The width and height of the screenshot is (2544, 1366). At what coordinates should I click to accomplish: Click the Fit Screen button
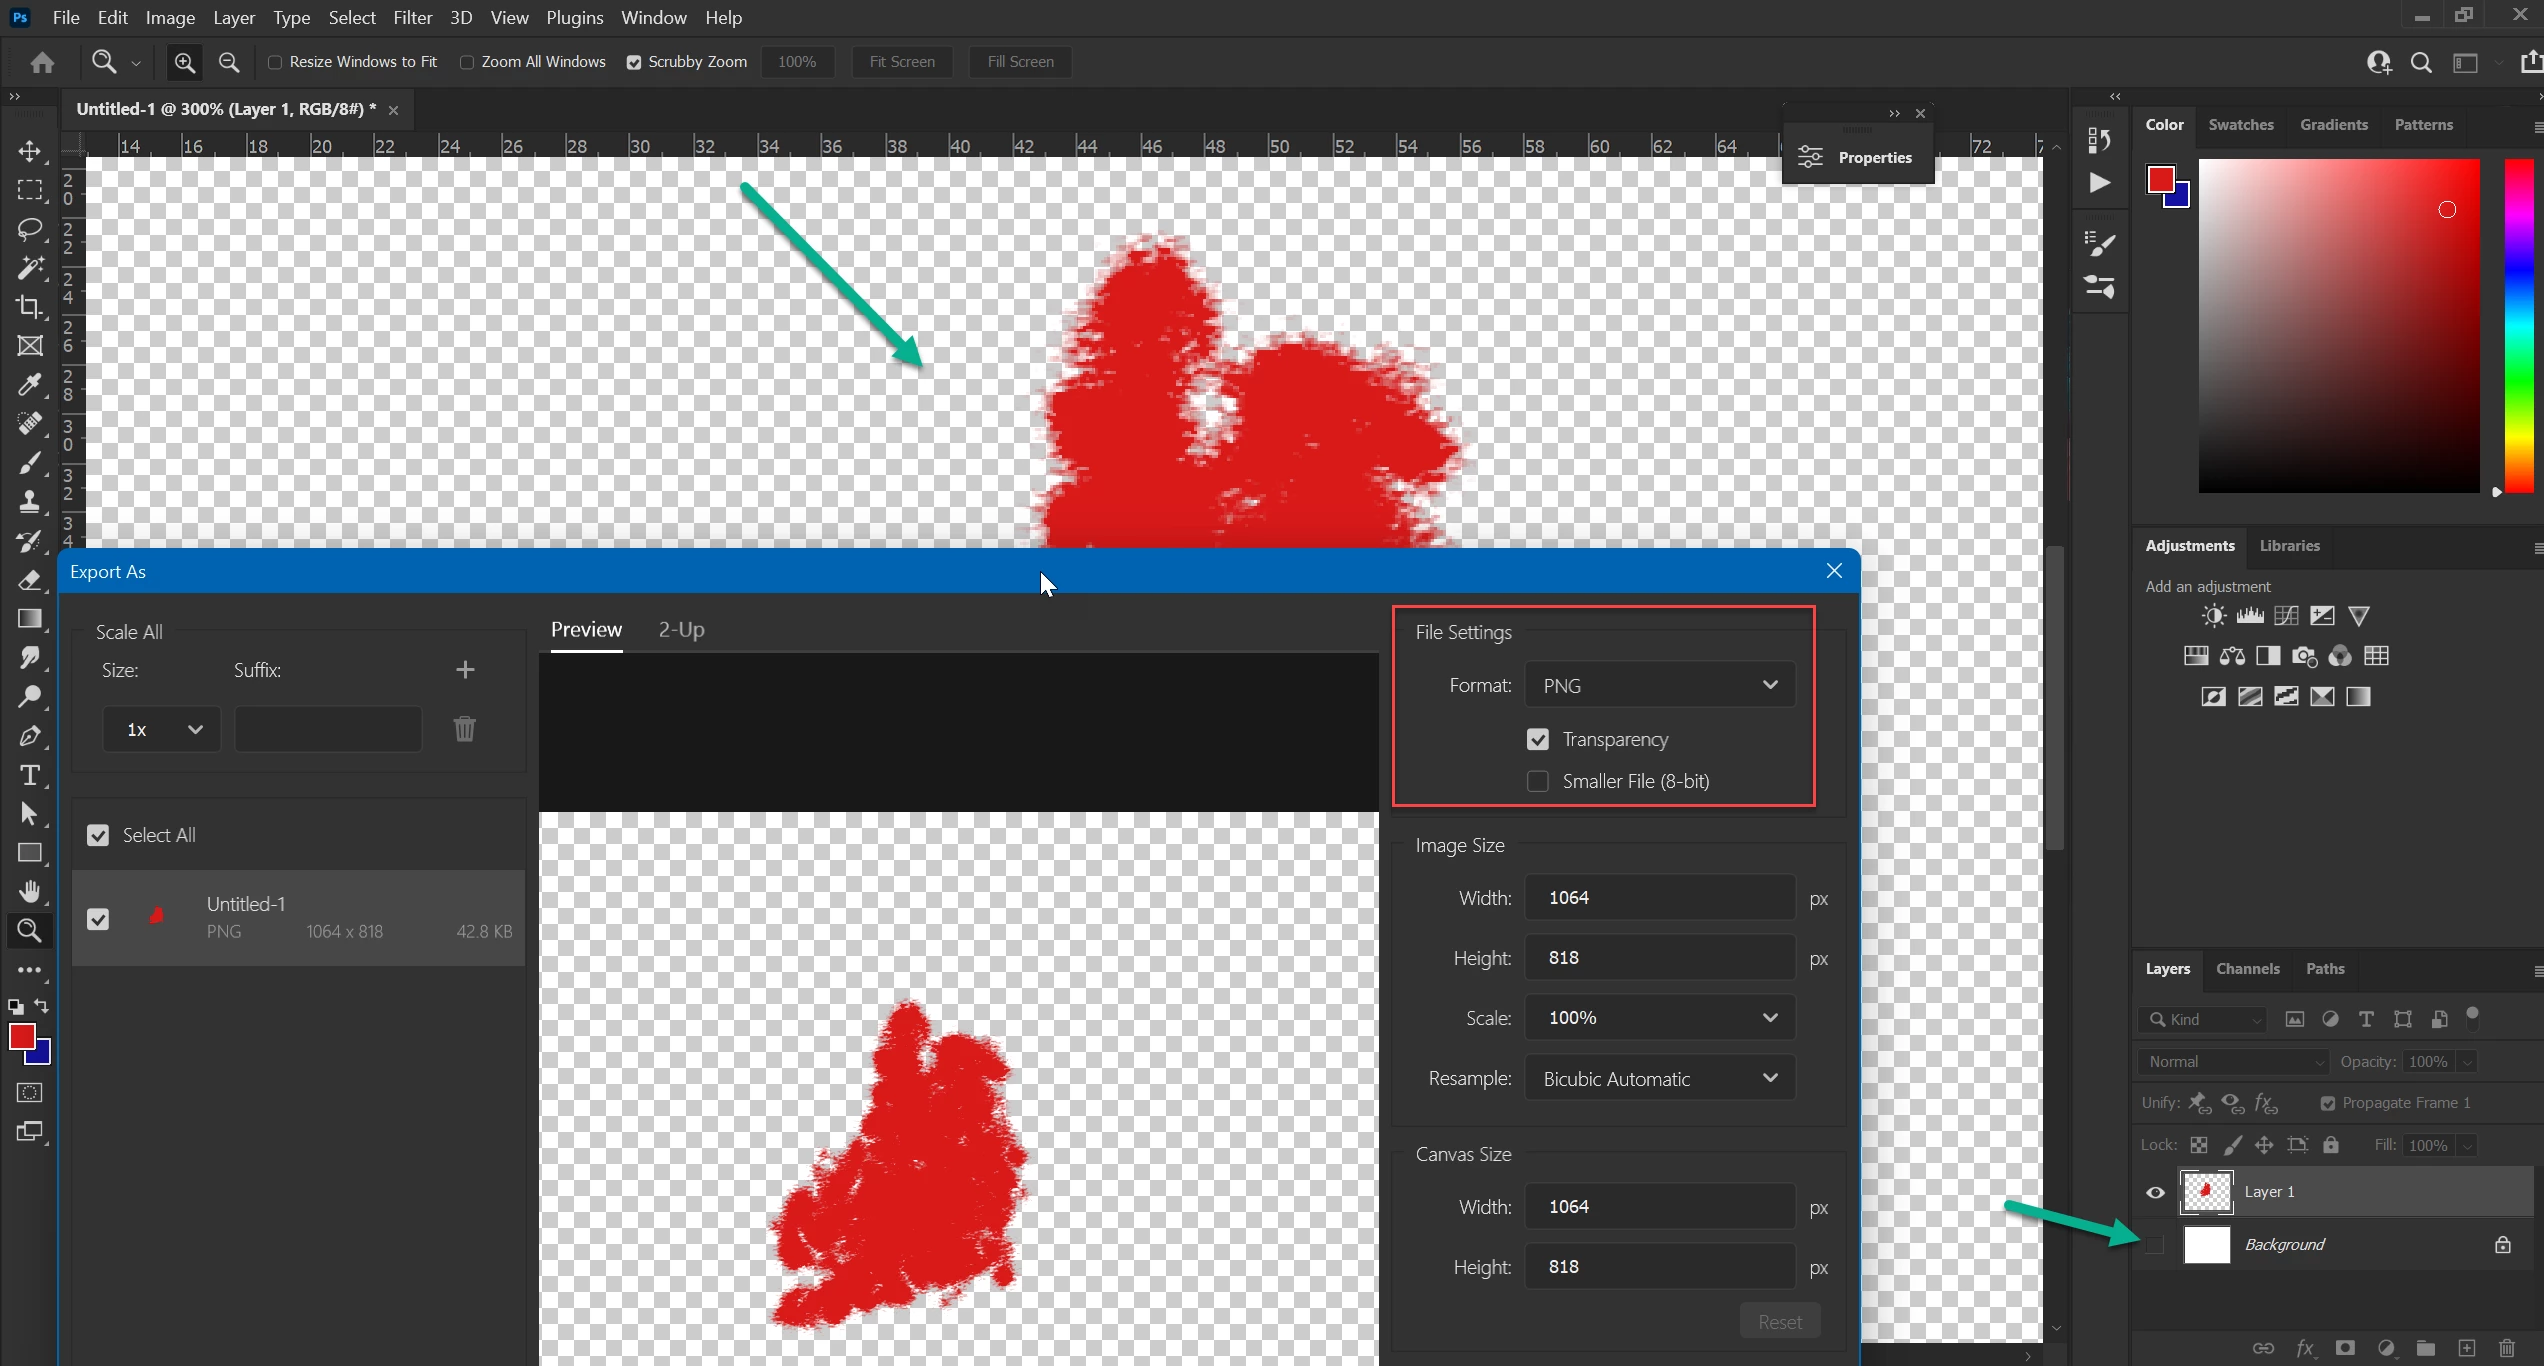[x=901, y=62]
